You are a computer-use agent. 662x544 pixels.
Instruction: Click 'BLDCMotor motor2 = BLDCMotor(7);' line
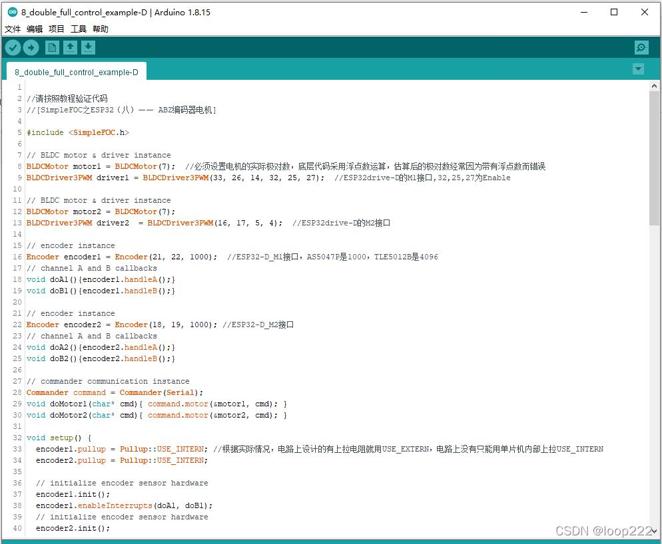[x=100, y=211]
